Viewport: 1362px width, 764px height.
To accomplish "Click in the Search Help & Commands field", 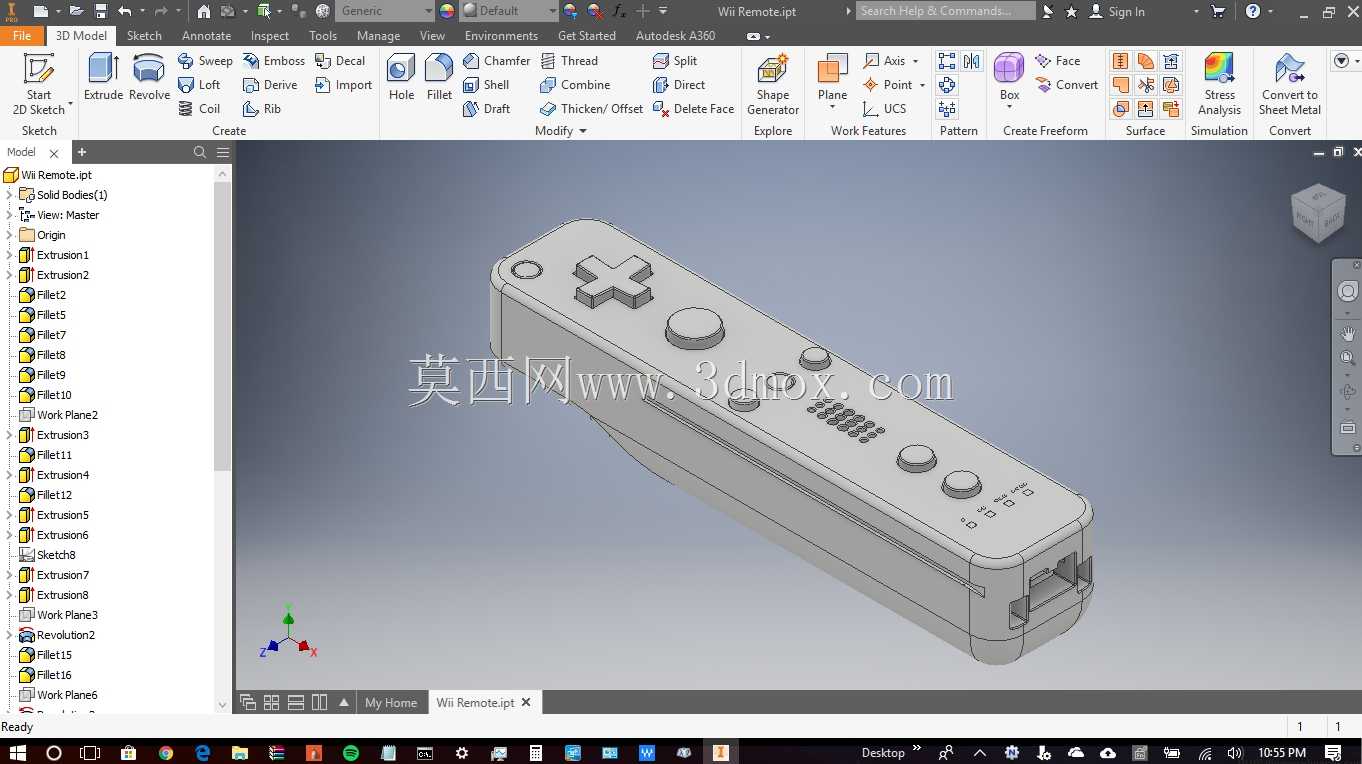I will (946, 11).
